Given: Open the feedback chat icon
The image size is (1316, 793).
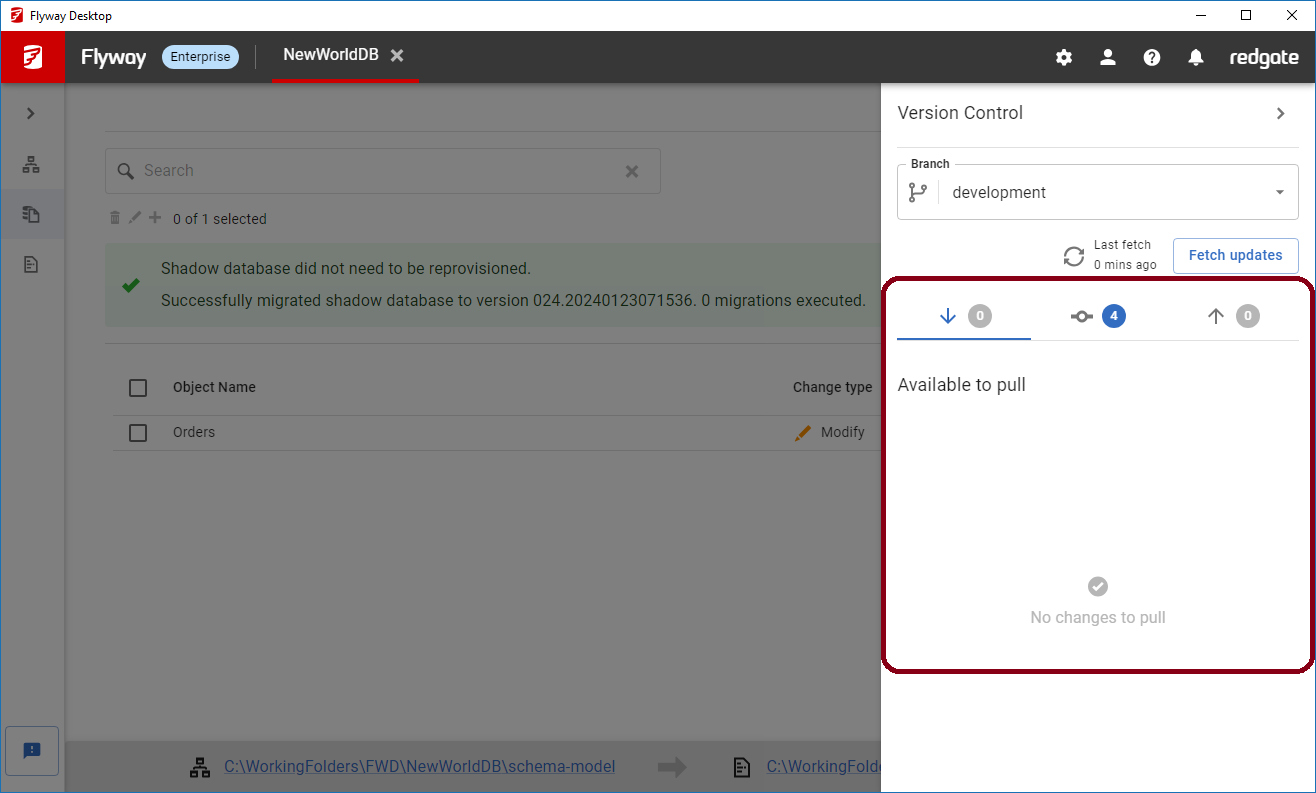Looking at the screenshot, I should tap(33, 751).
